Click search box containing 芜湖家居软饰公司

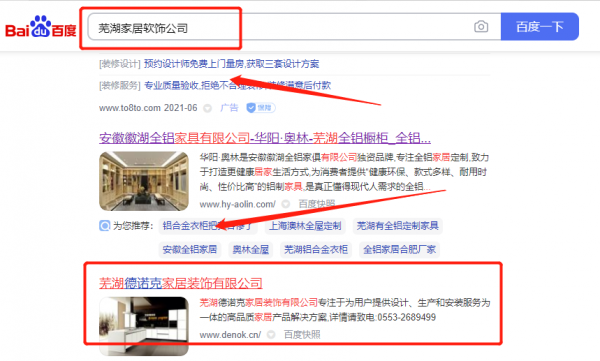(294, 27)
